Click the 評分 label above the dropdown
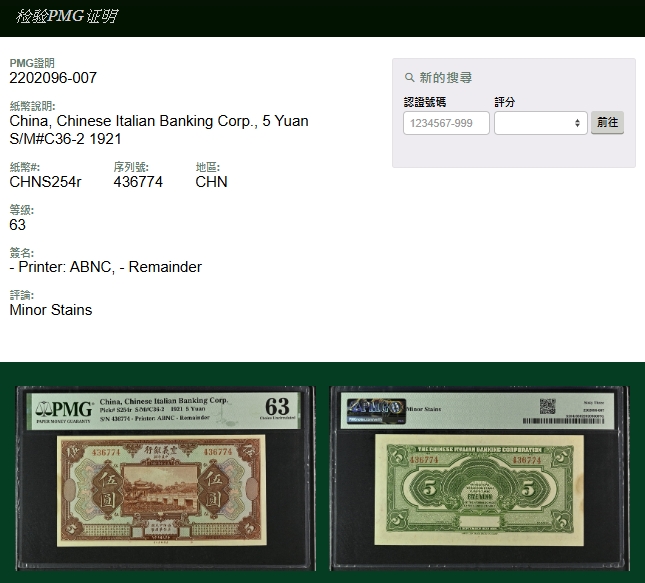The height and width of the screenshot is (583, 645). [505, 102]
